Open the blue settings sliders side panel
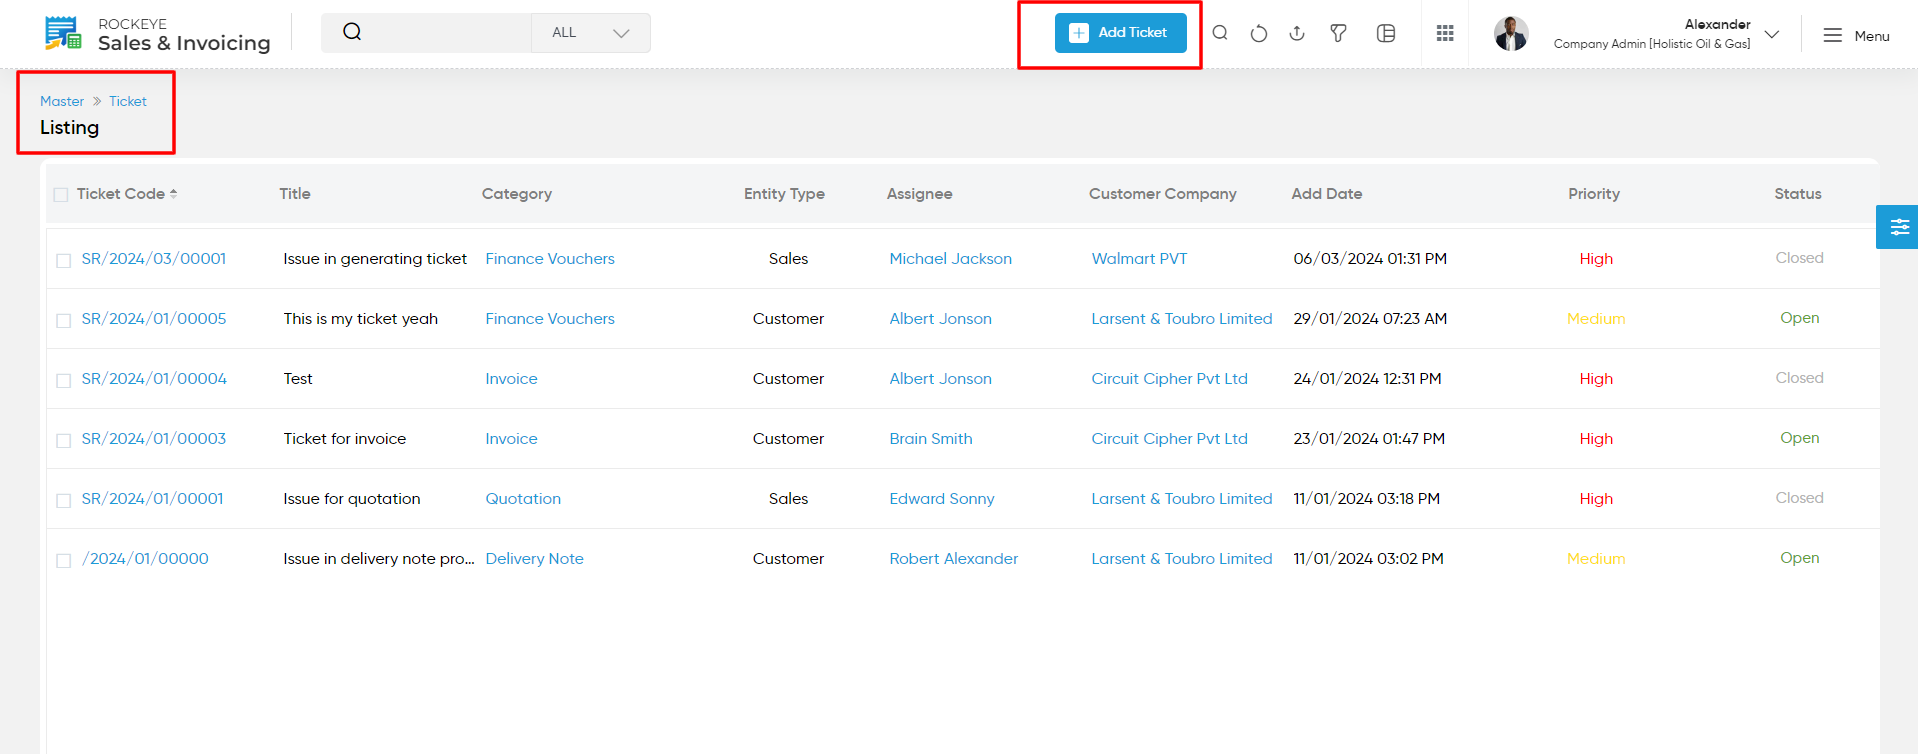 [x=1898, y=227]
